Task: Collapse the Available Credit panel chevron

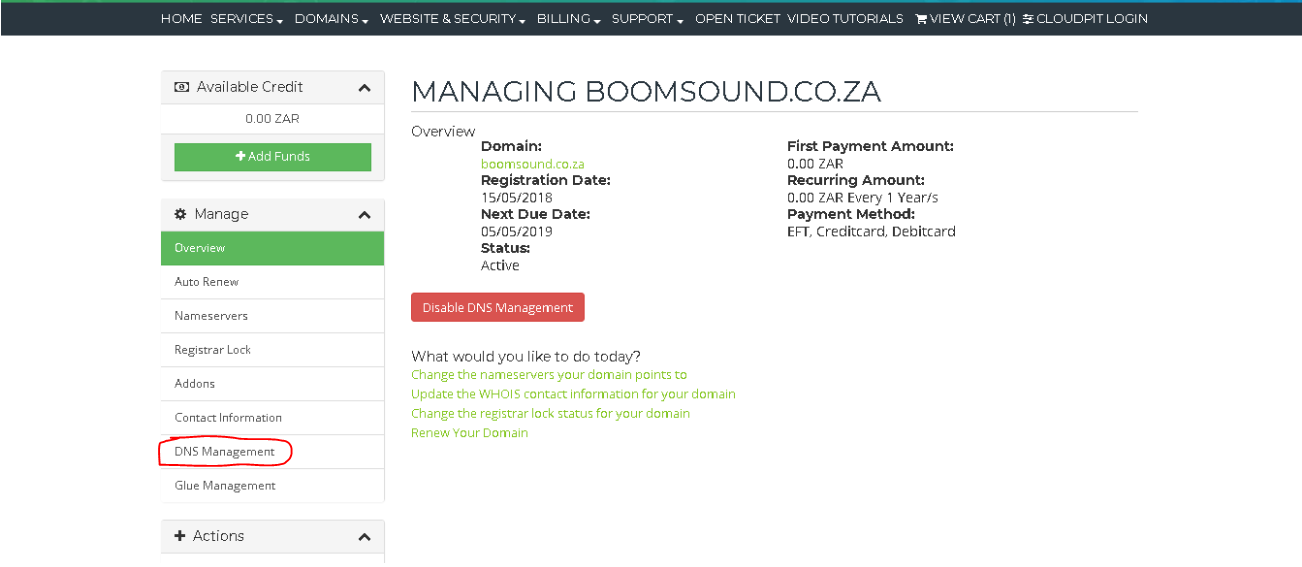Action: coord(364,88)
